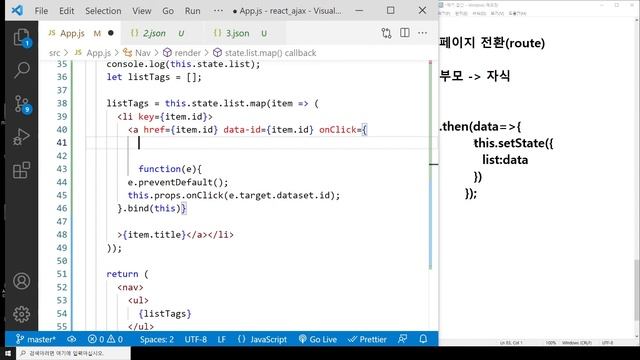
Task: Open the Explorer view in activity bar
Action: pos(22,38)
